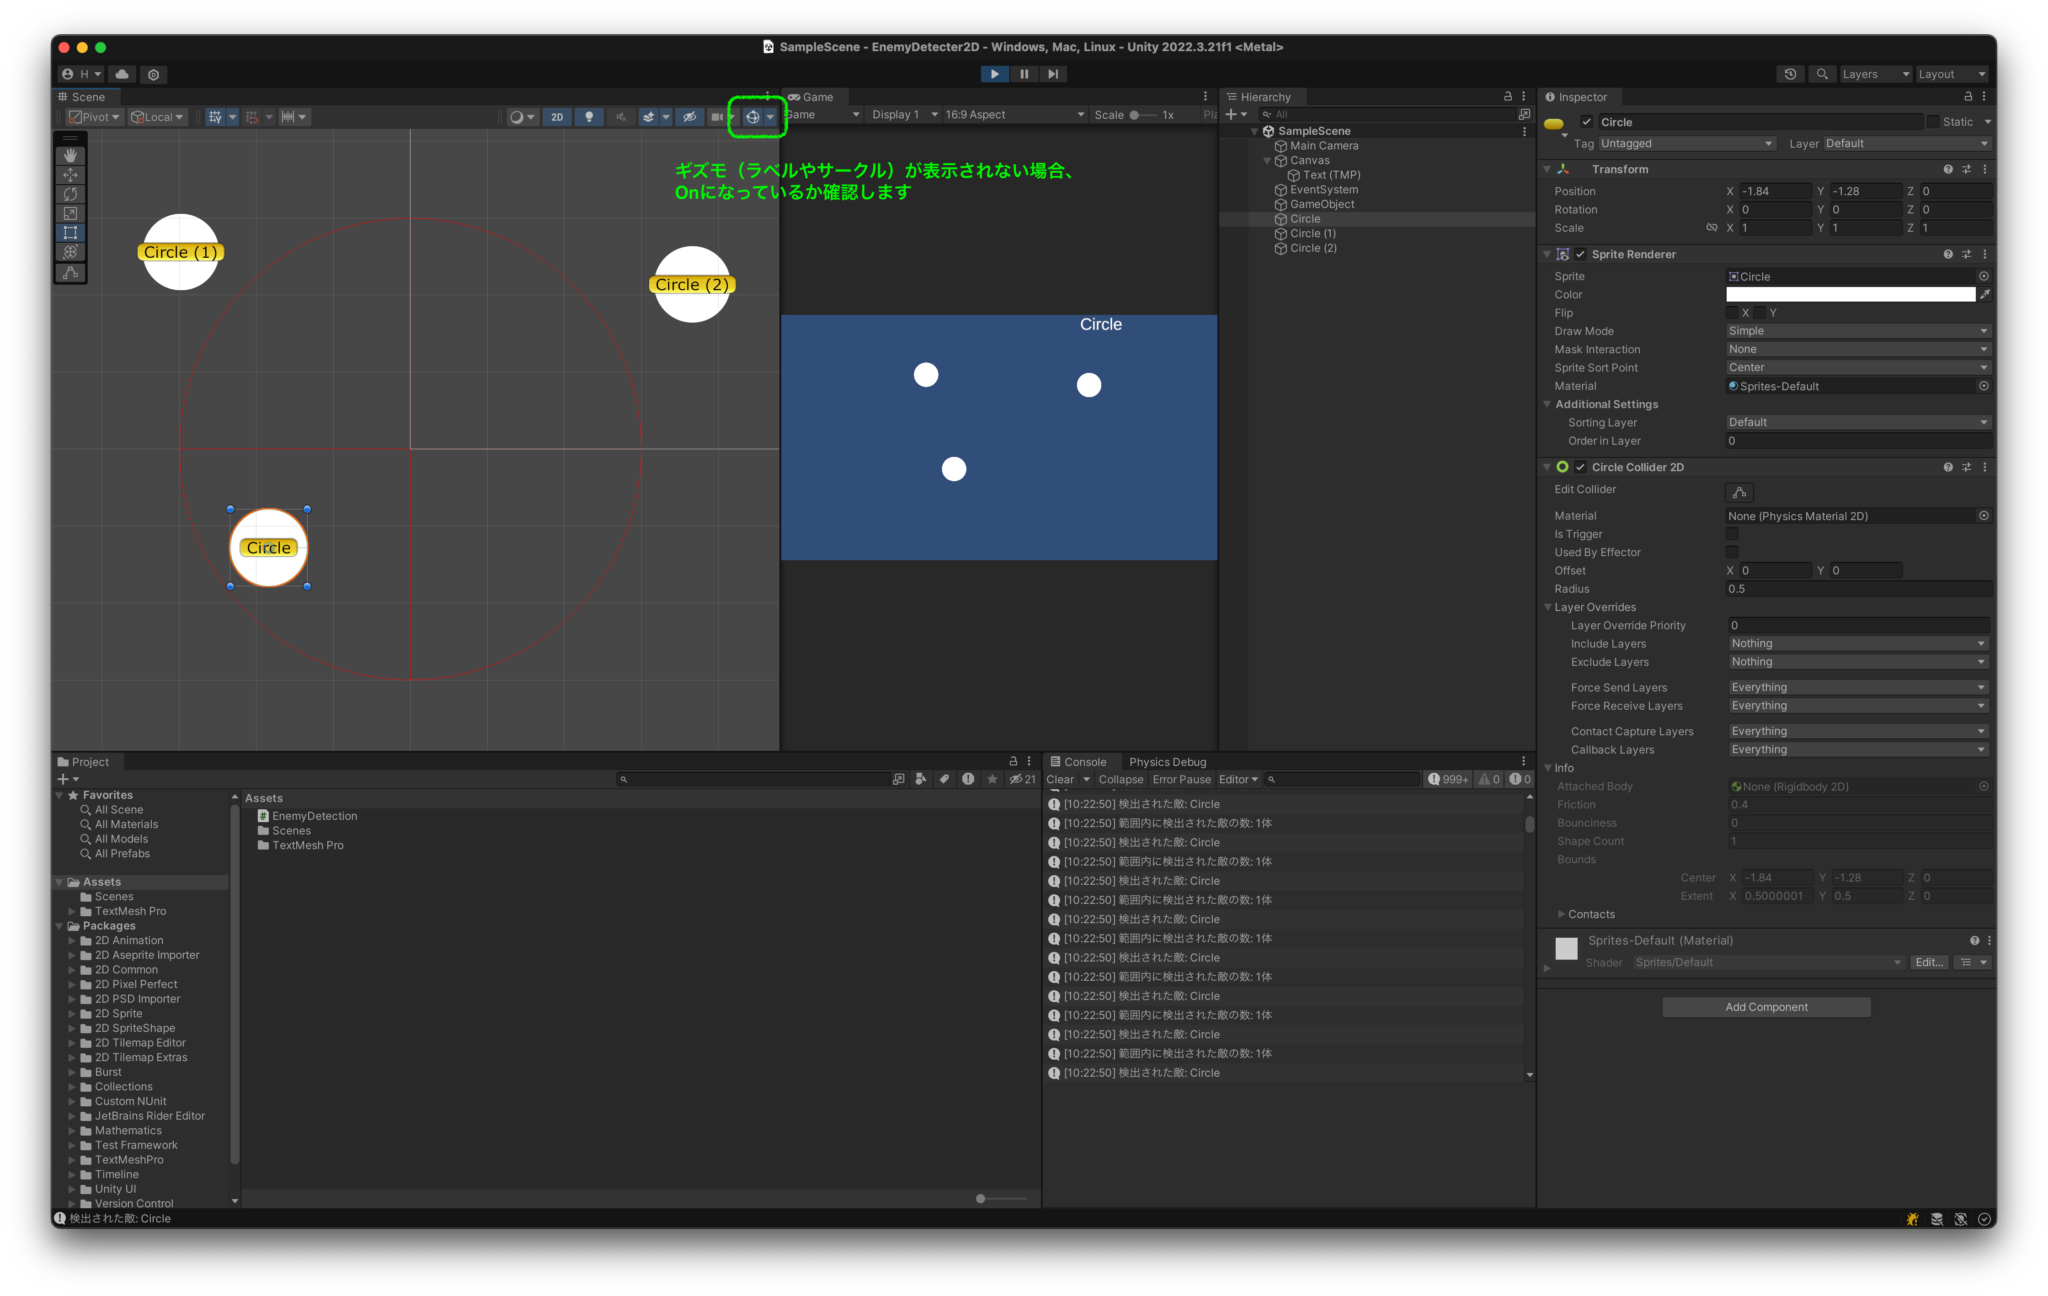Screen dimensions: 2048x1296
Task: Open the Color swatch in Sprite Renderer
Action: (x=1850, y=294)
